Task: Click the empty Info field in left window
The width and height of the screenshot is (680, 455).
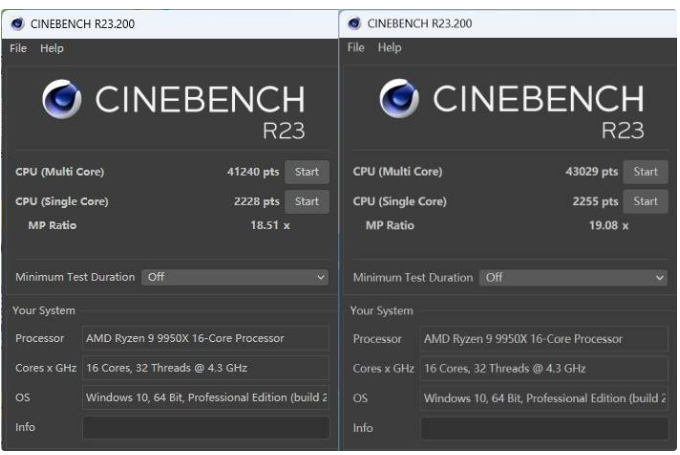Action: [x=205, y=428]
